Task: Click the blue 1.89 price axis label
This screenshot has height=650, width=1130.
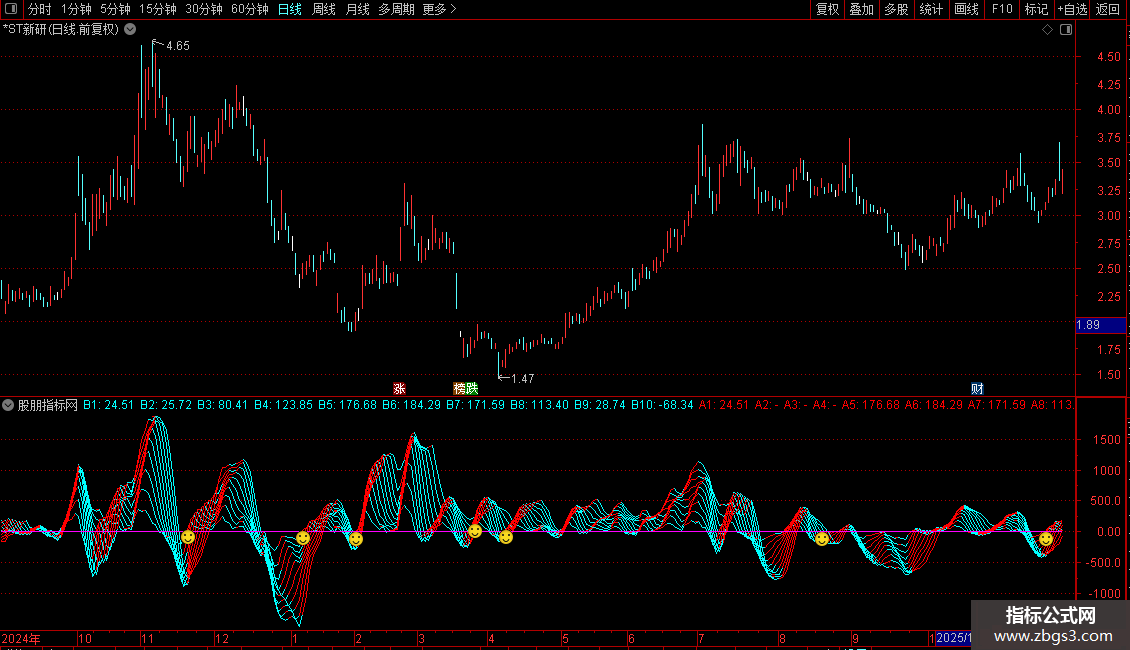Action: (1100, 325)
